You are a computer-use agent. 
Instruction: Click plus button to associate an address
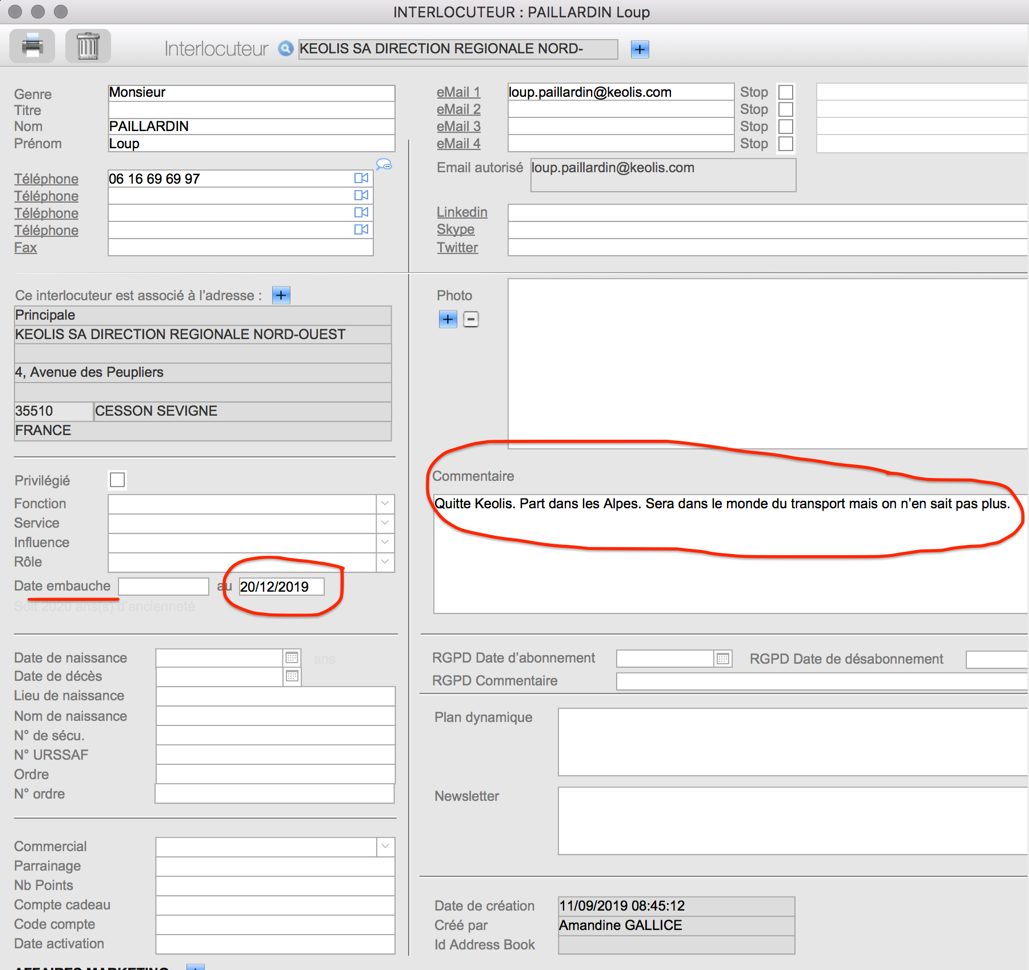pos(281,295)
